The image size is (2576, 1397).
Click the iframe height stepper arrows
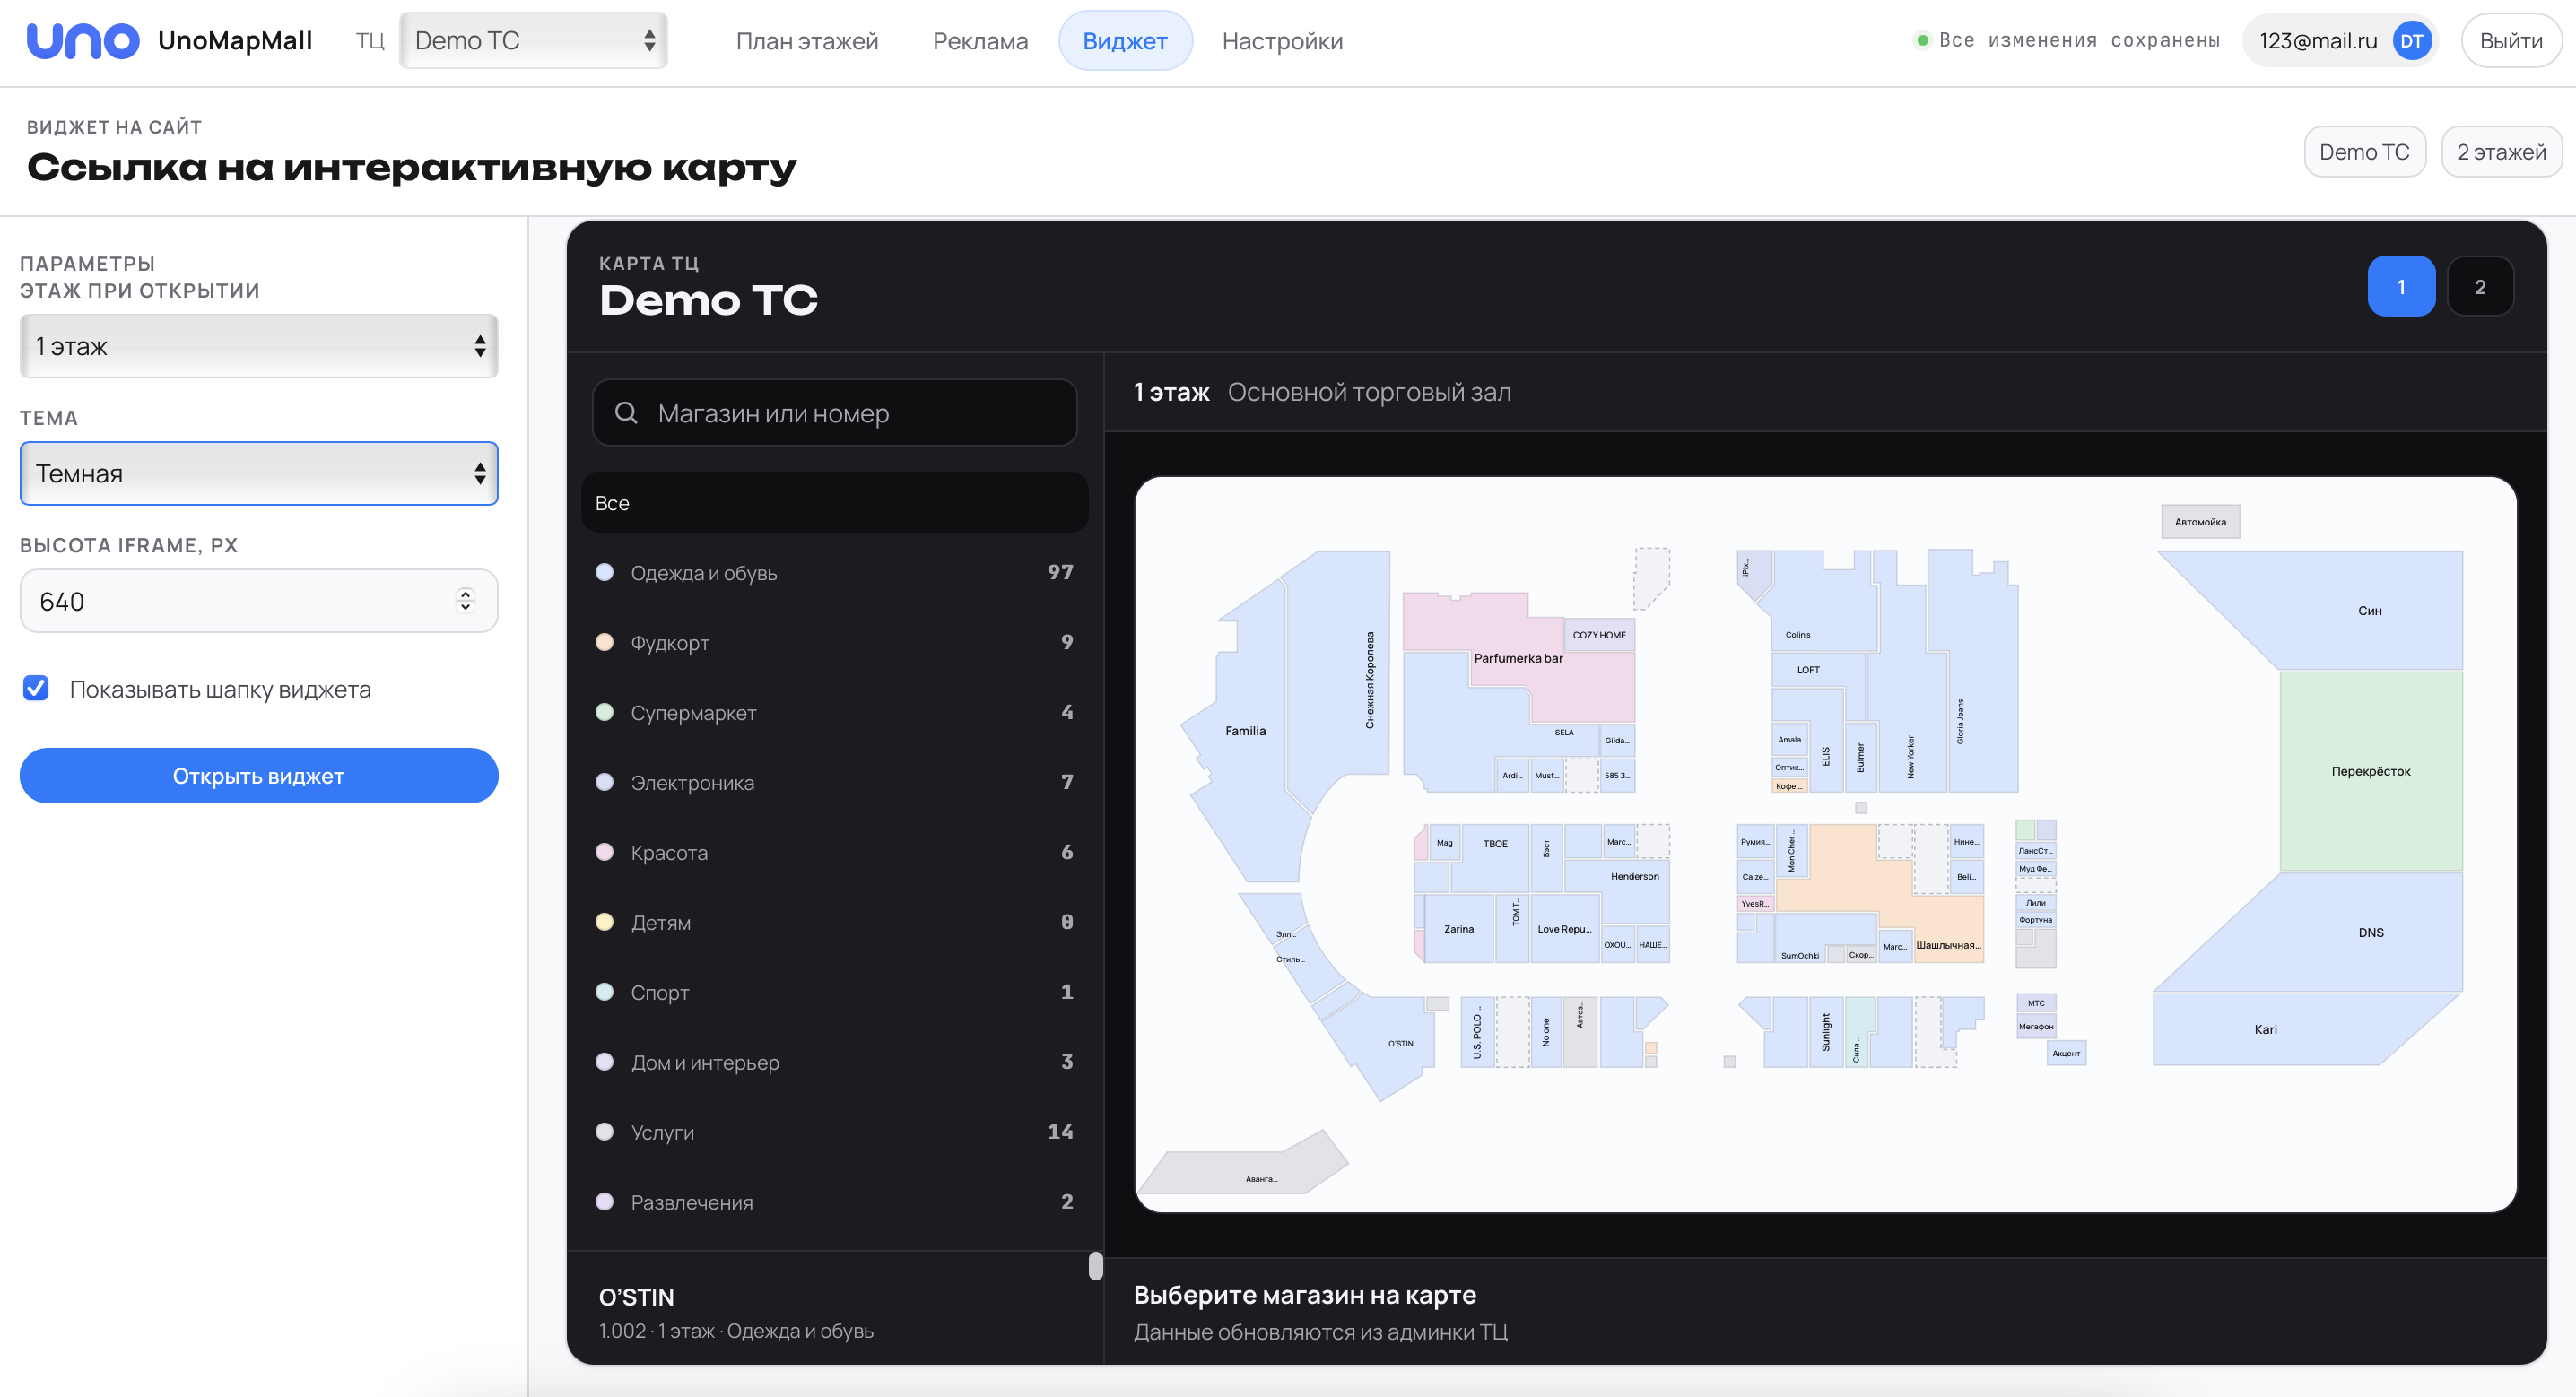coord(465,600)
